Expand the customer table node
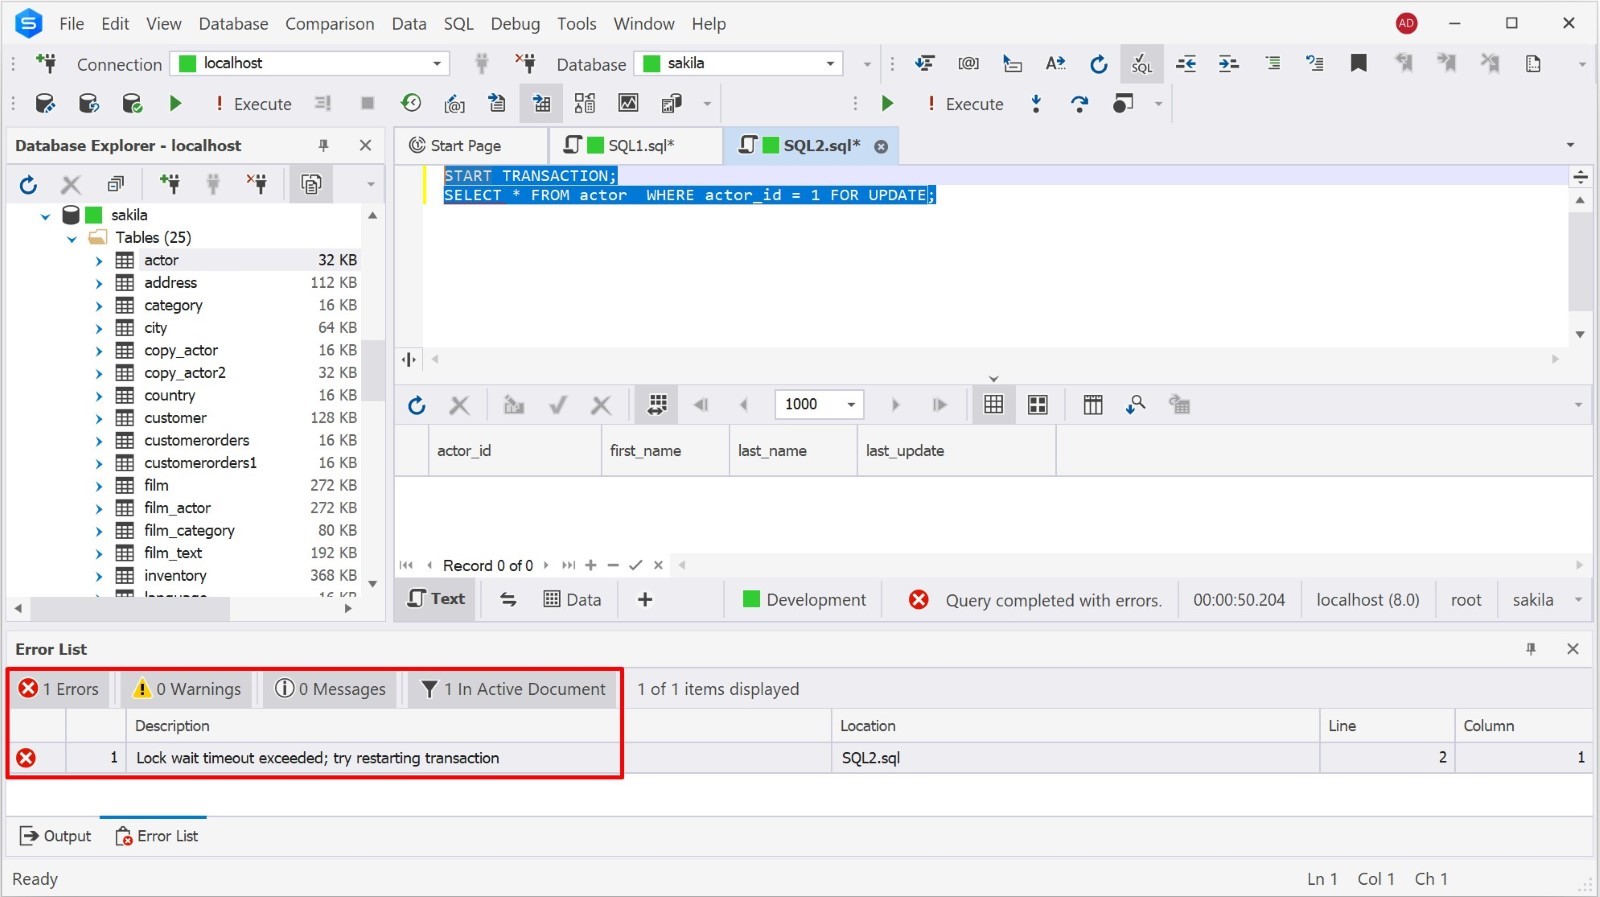 click(99, 419)
